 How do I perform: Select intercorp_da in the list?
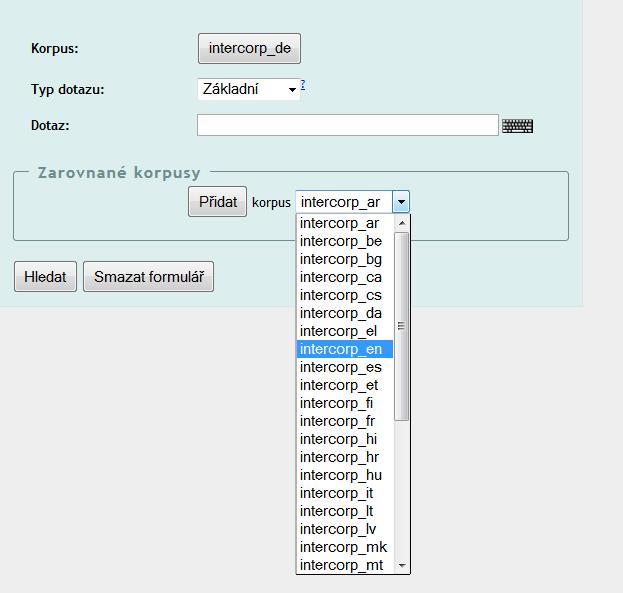345,313
